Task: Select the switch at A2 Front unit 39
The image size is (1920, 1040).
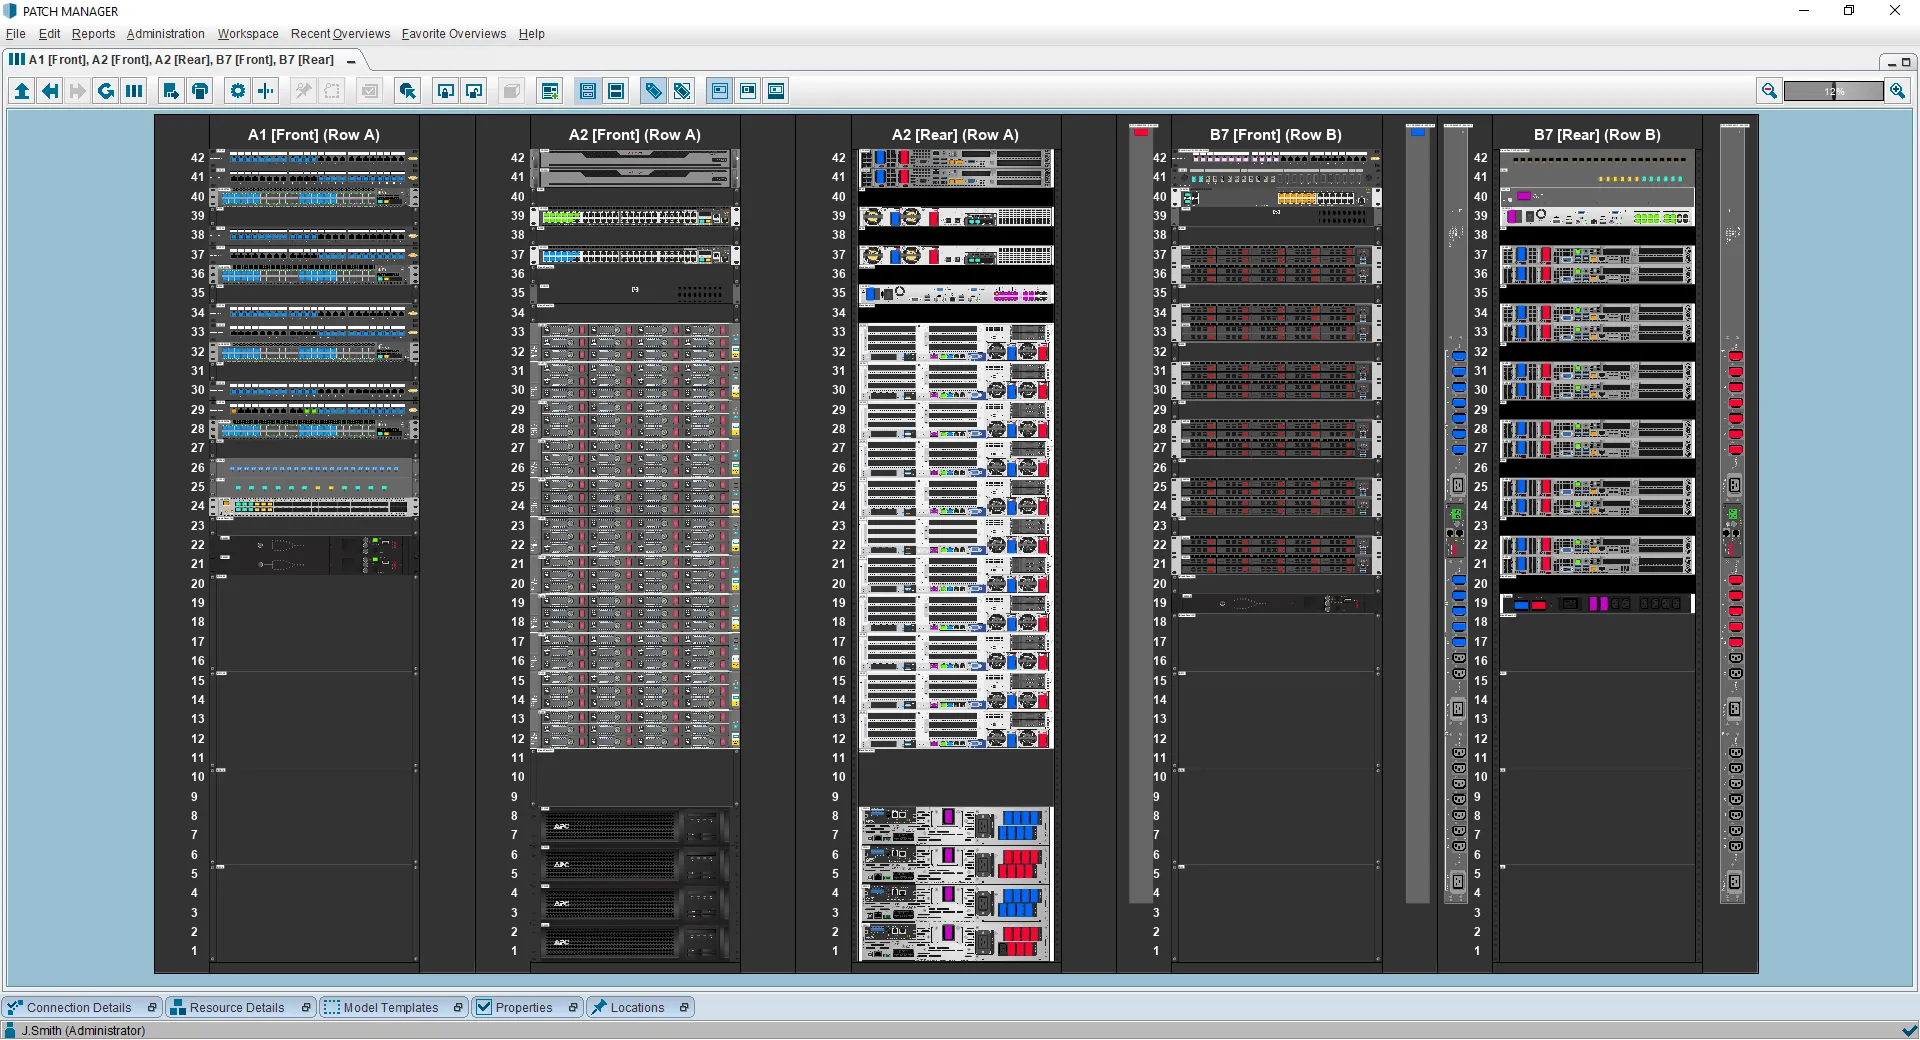Action: (635, 216)
